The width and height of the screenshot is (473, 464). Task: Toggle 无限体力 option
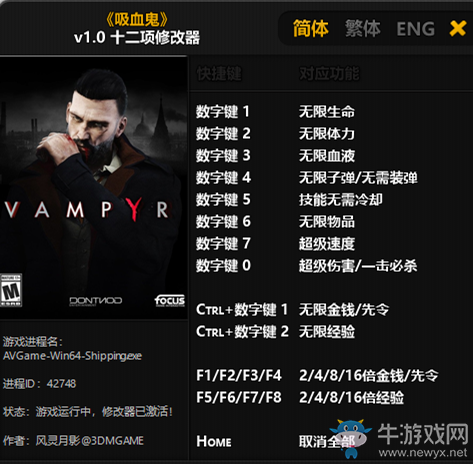coord(327,134)
